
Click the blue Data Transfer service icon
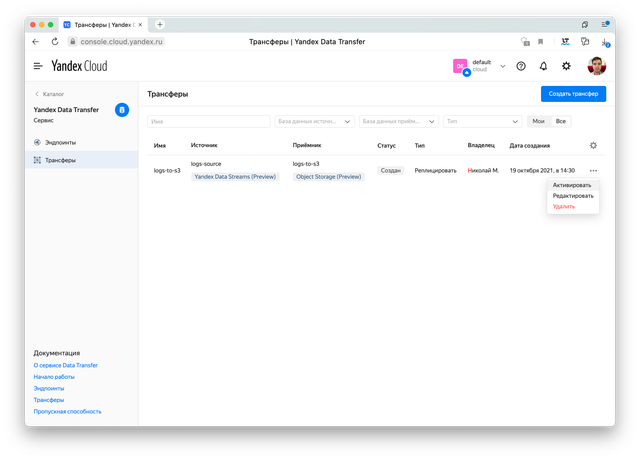[122, 110]
